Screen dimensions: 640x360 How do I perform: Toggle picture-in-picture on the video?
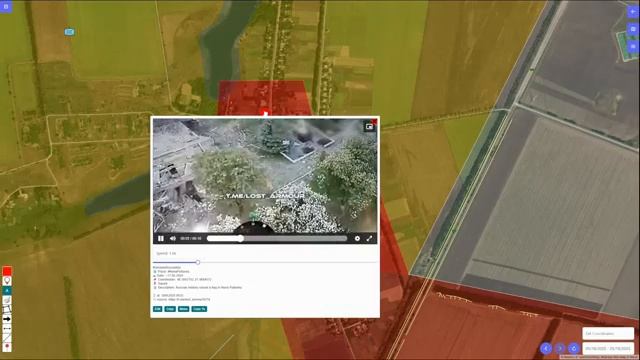coord(369,127)
